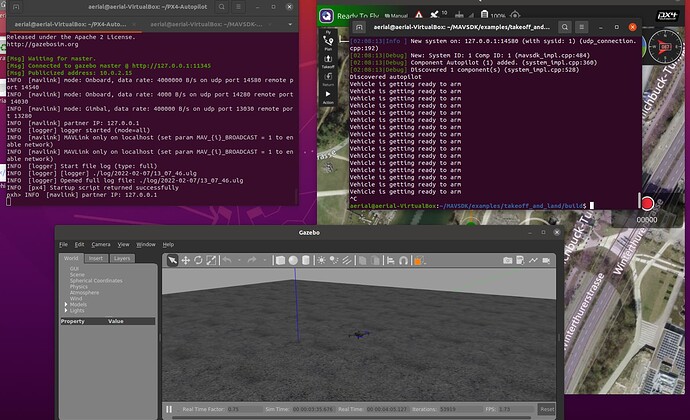Click the Ready To Fly status text
The image size is (690, 420).
pos(358,16)
